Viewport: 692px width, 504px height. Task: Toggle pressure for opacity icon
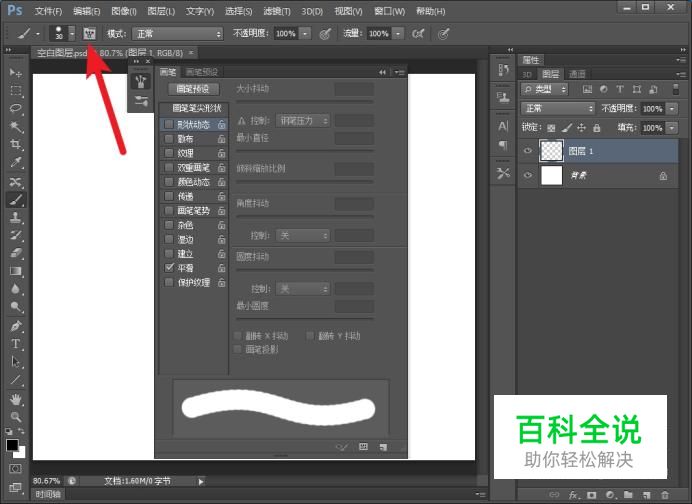(325, 34)
